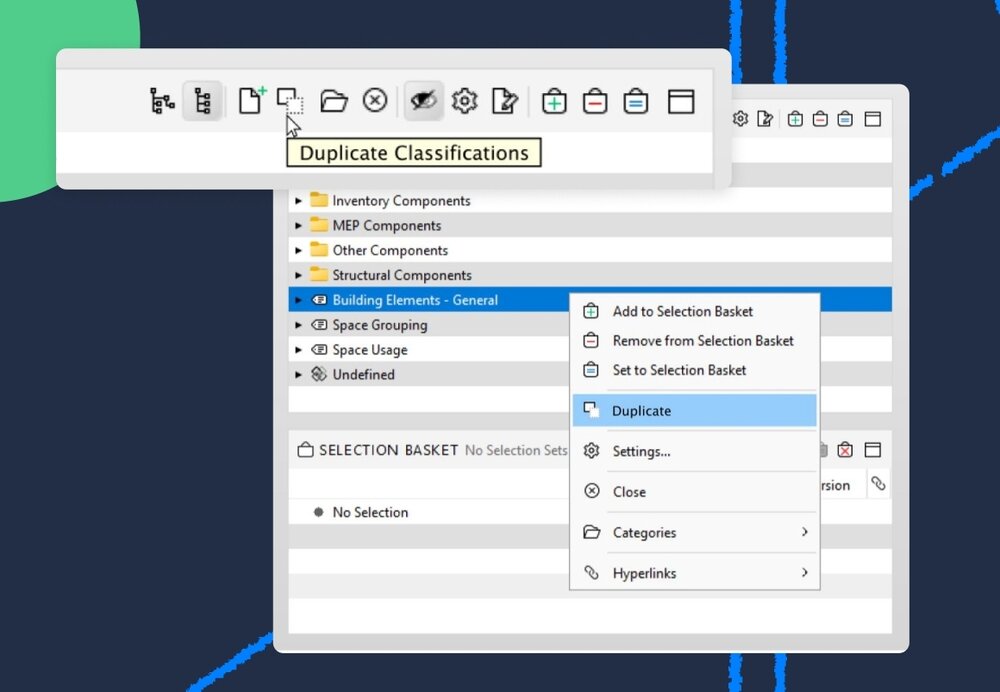This screenshot has height=692, width=1000.
Task: Select Building Elements - General row label
Action: click(x=415, y=300)
